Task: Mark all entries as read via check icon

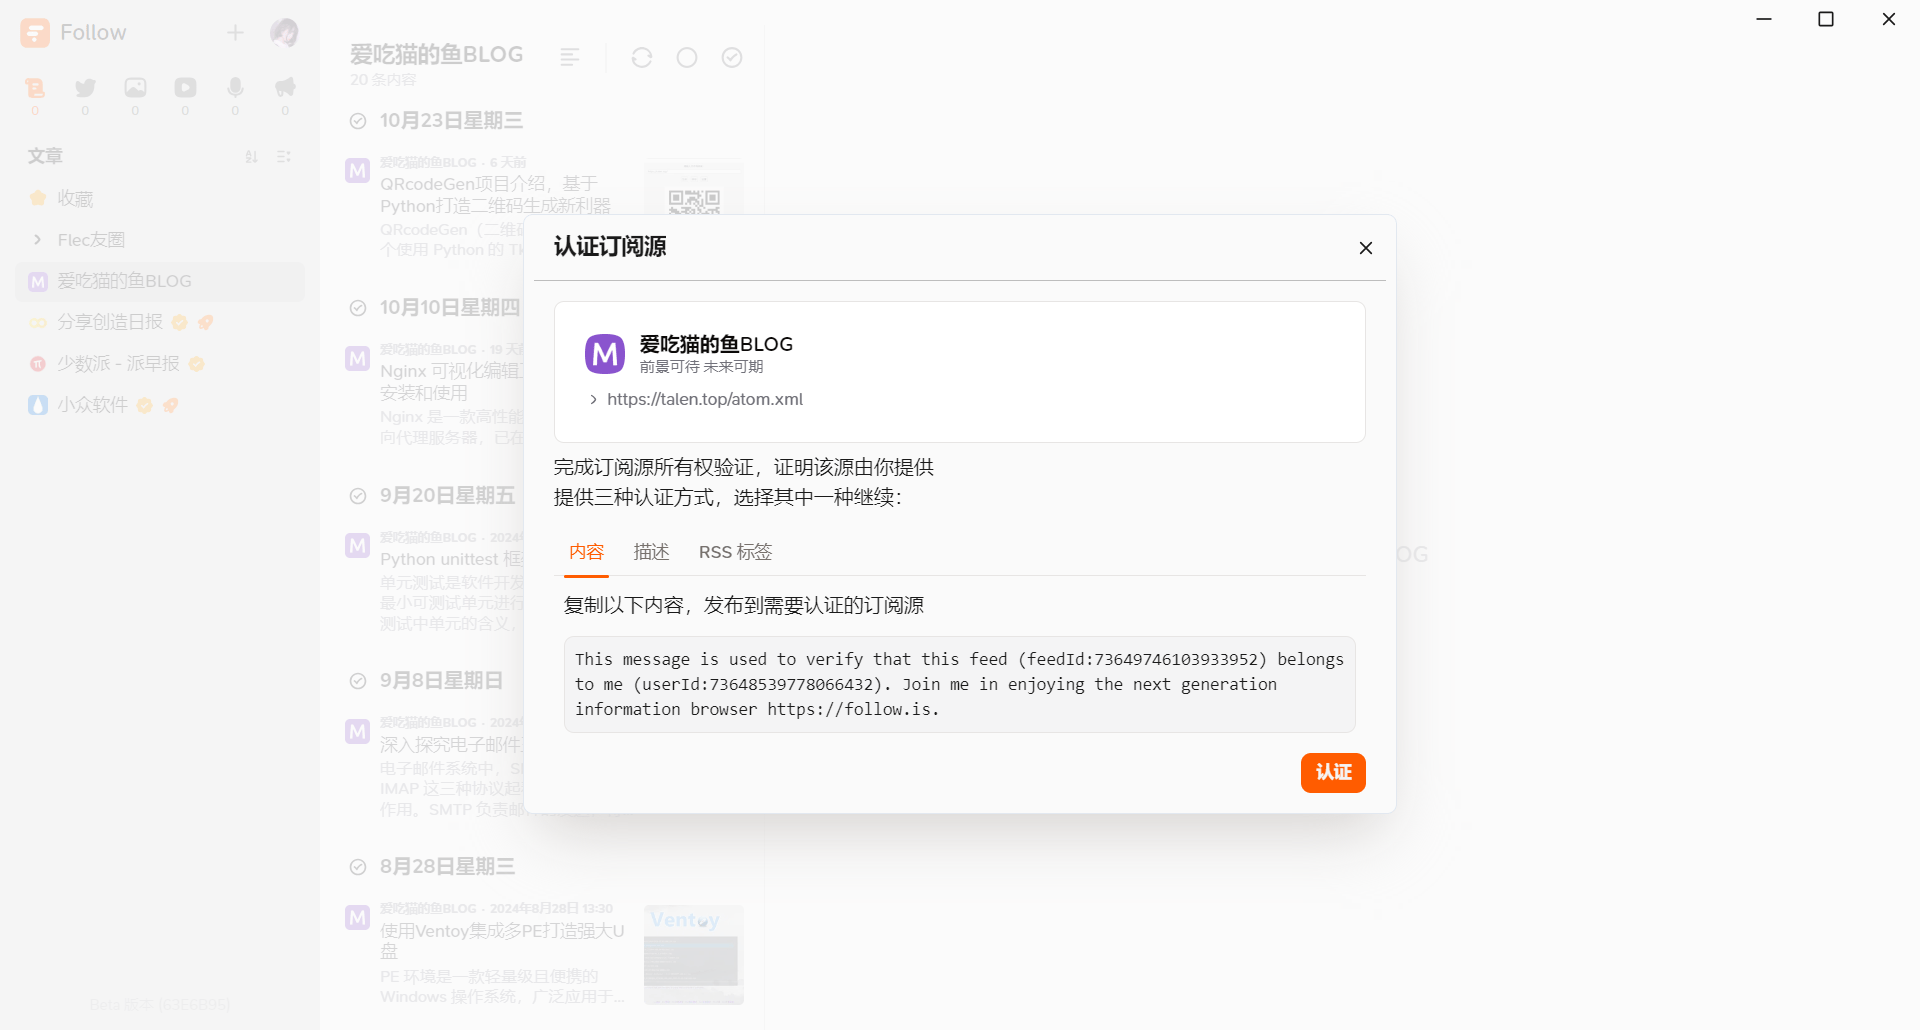Action: [x=732, y=57]
